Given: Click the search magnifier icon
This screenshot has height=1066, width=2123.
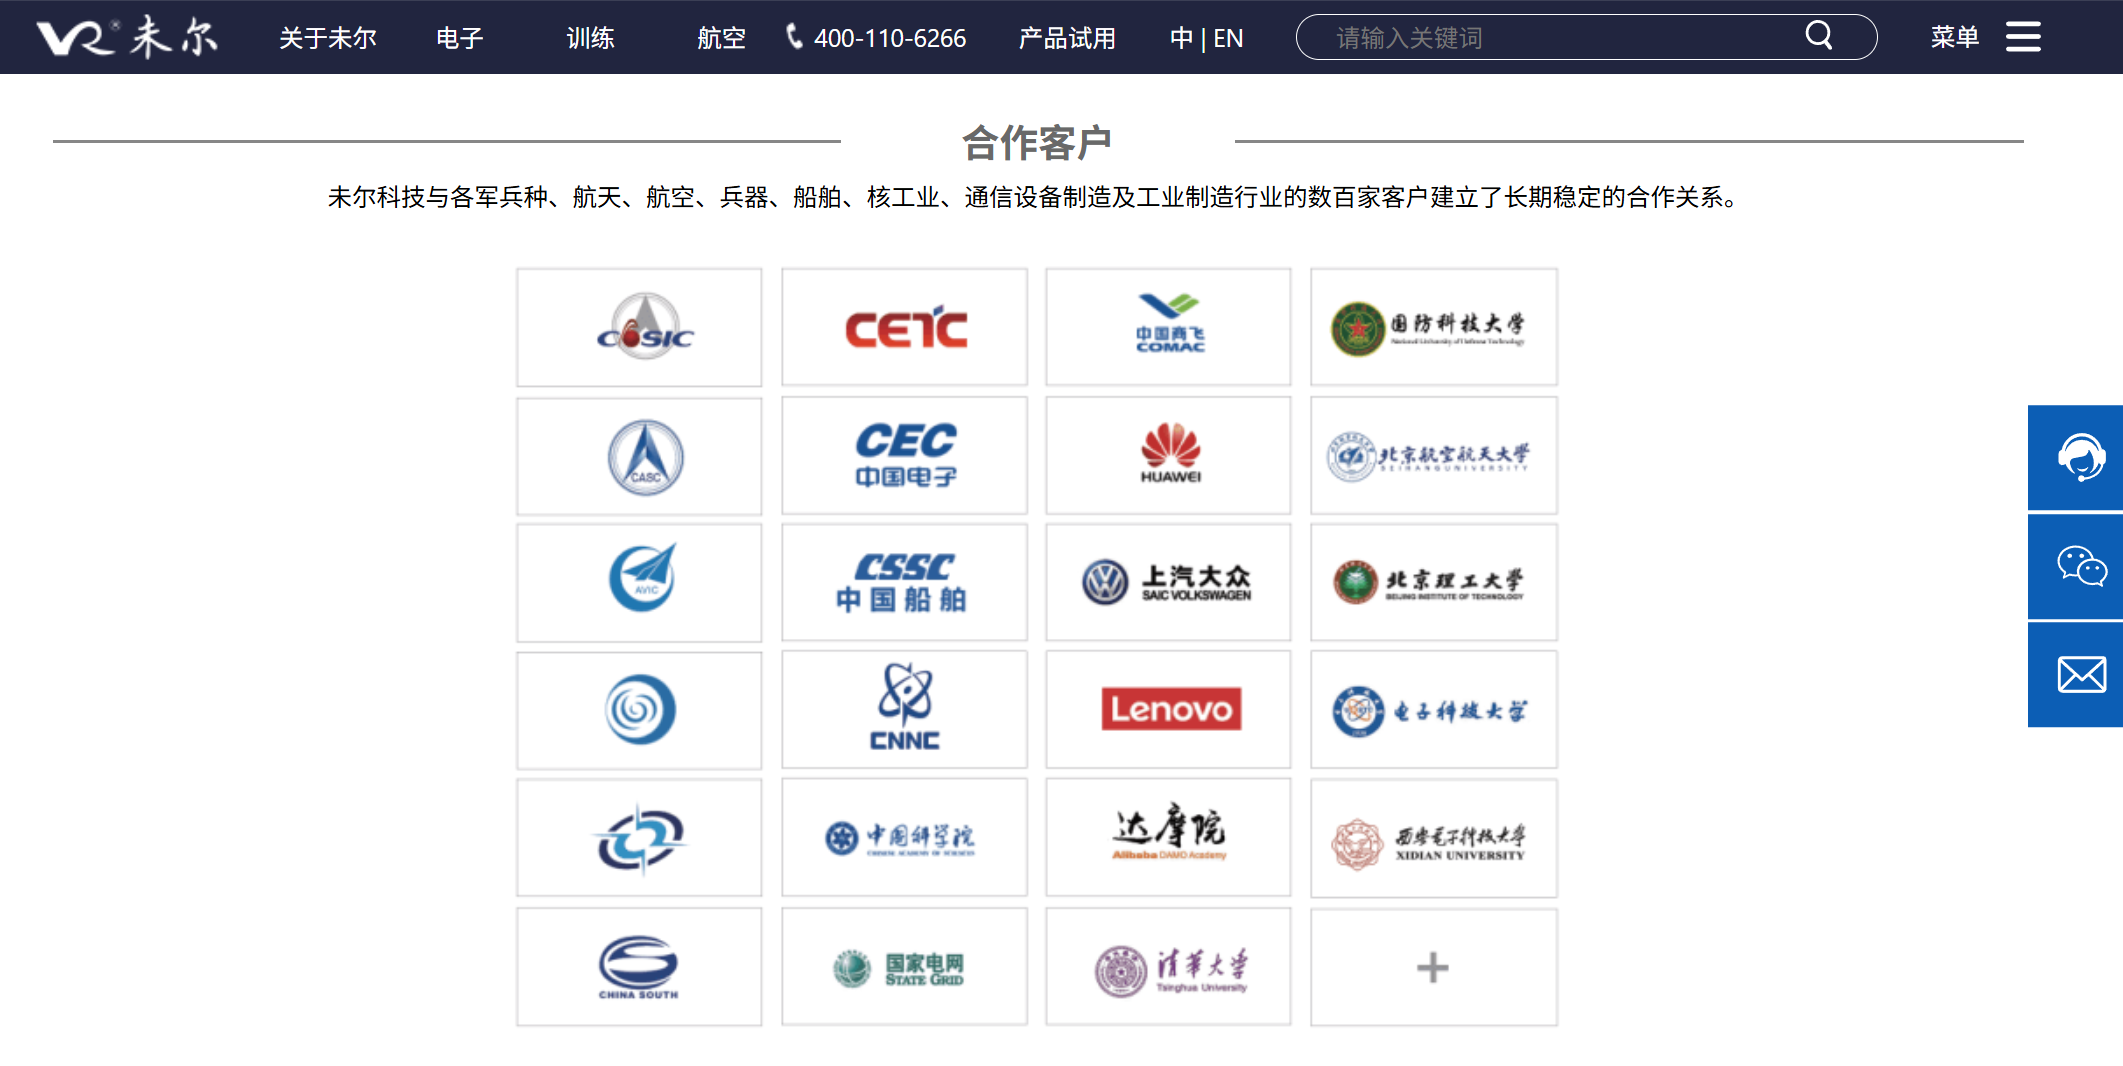Looking at the screenshot, I should click(x=1818, y=36).
